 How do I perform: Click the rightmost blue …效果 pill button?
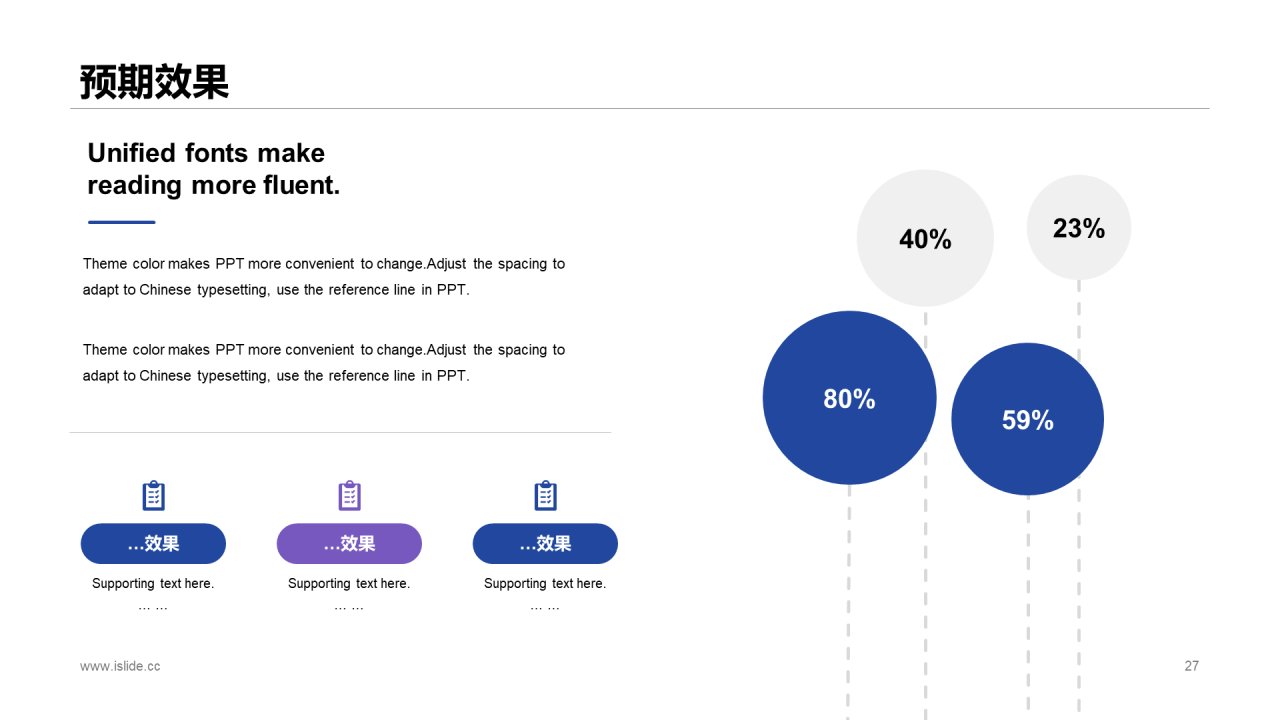[545, 543]
